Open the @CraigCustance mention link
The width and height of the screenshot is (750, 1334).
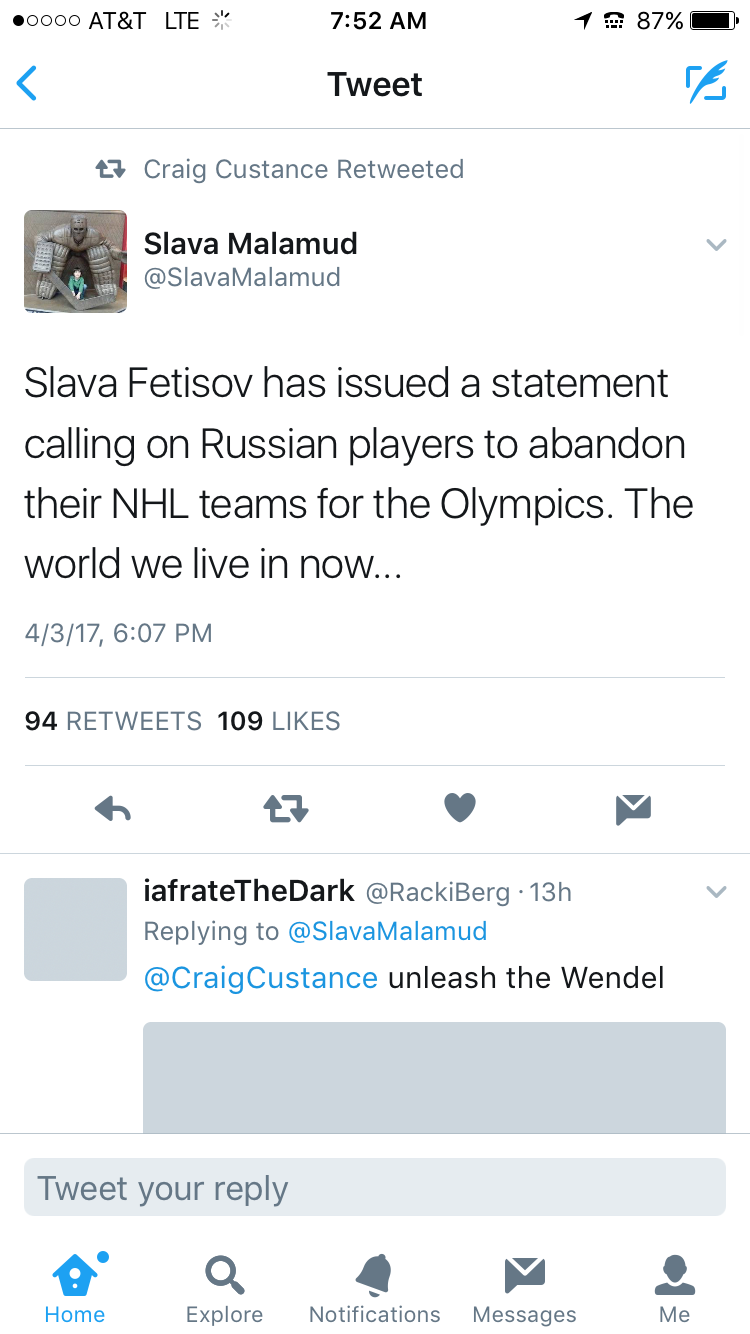coord(261,977)
